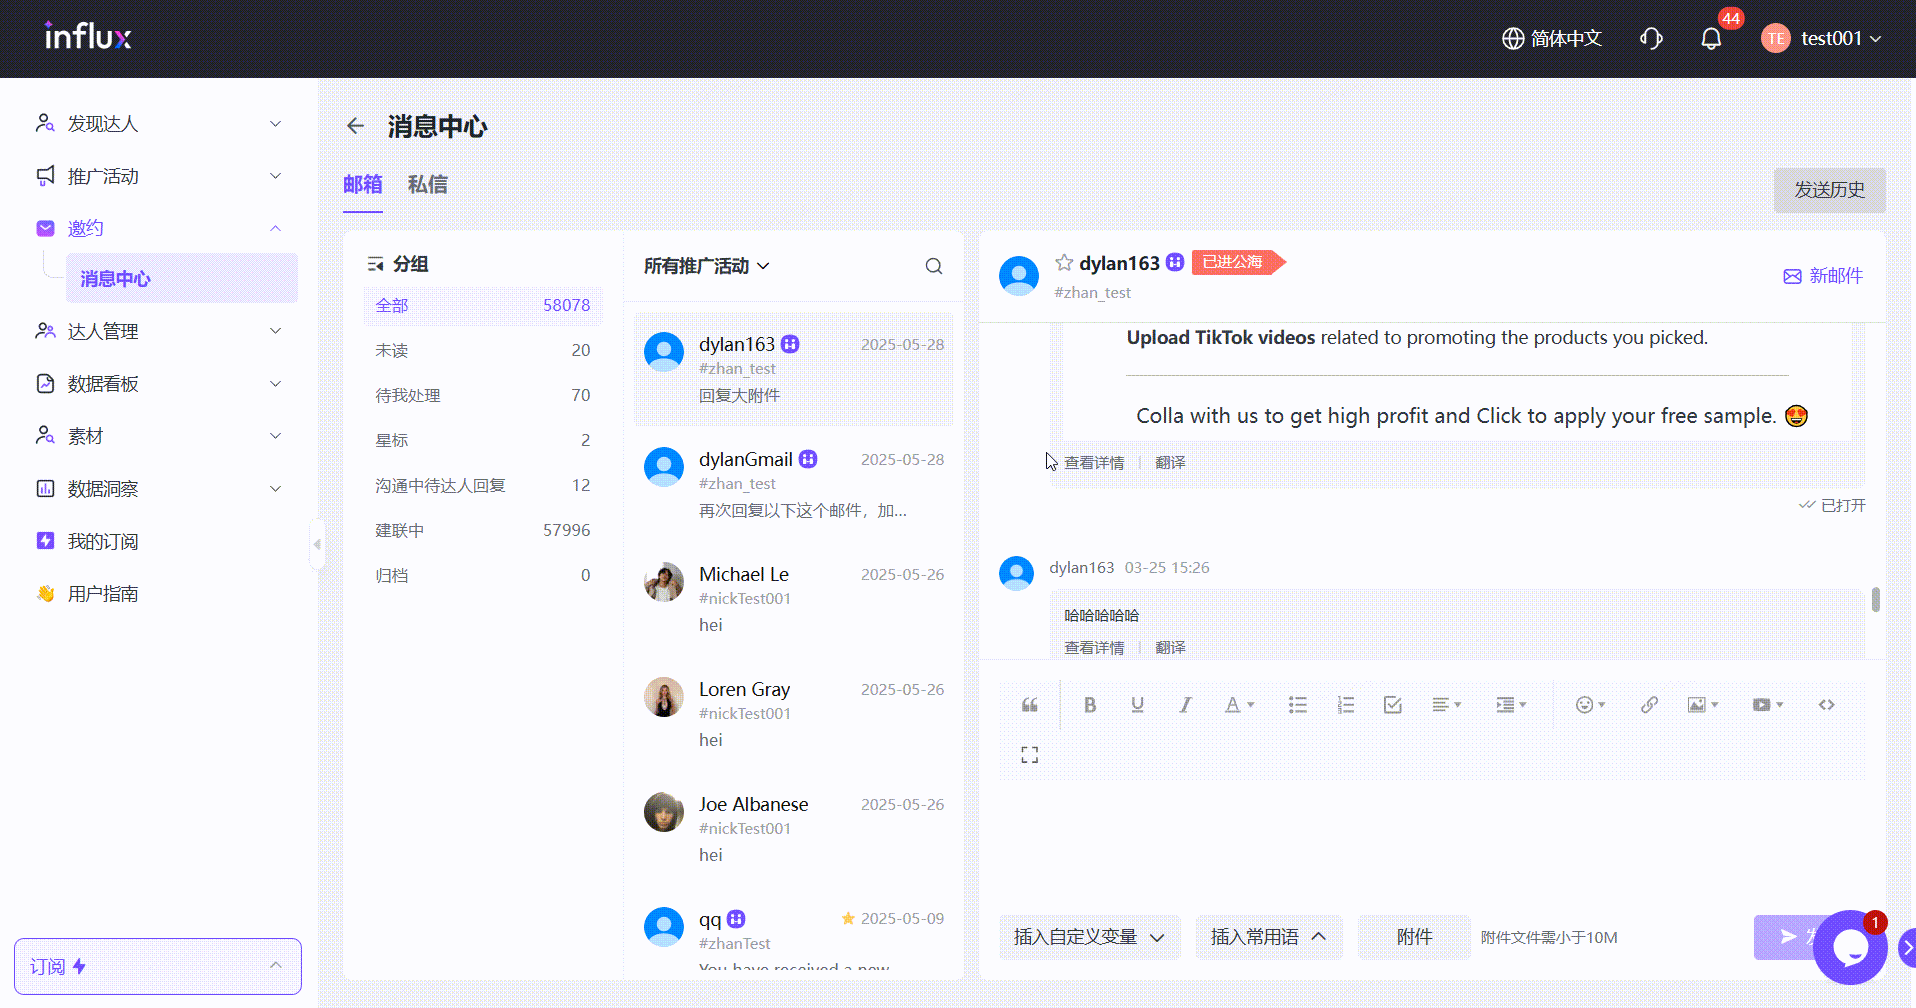Star the dylan163 contact
The width and height of the screenshot is (1916, 1008).
point(1064,263)
